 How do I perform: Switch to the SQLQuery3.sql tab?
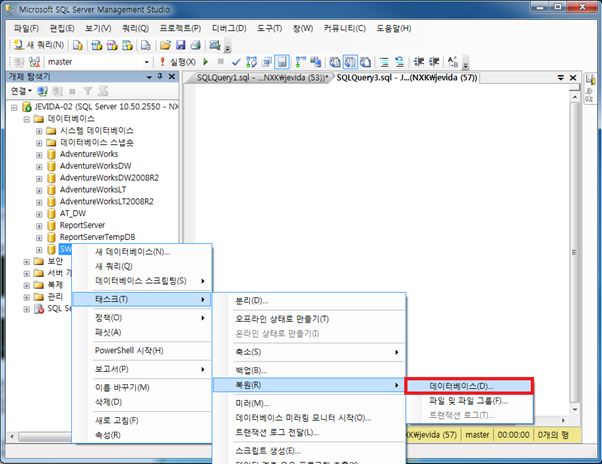407,78
